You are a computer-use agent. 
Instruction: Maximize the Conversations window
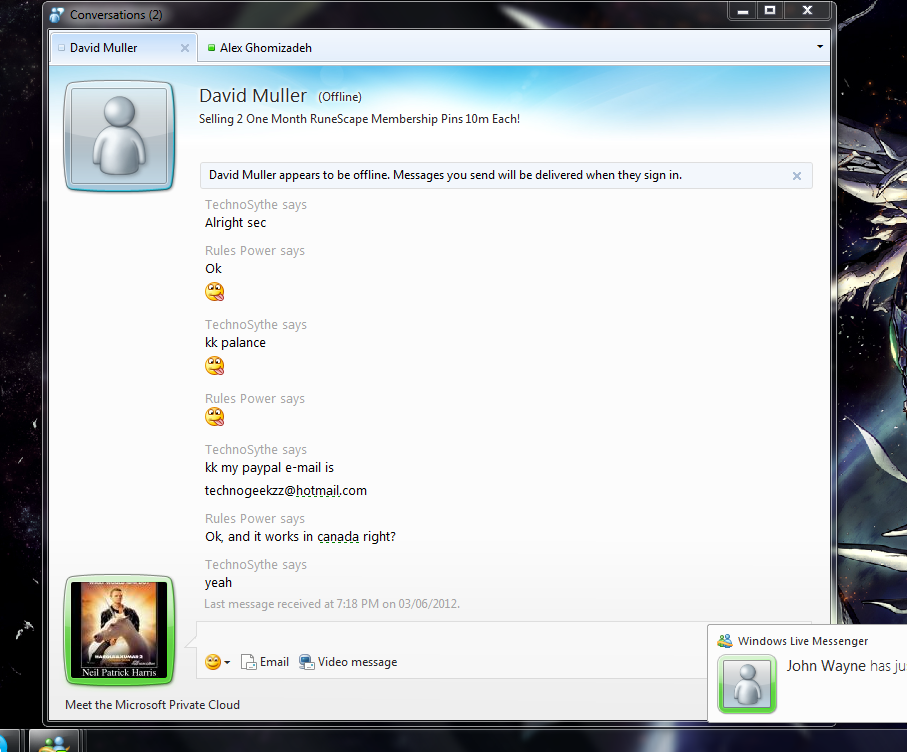(x=769, y=11)
